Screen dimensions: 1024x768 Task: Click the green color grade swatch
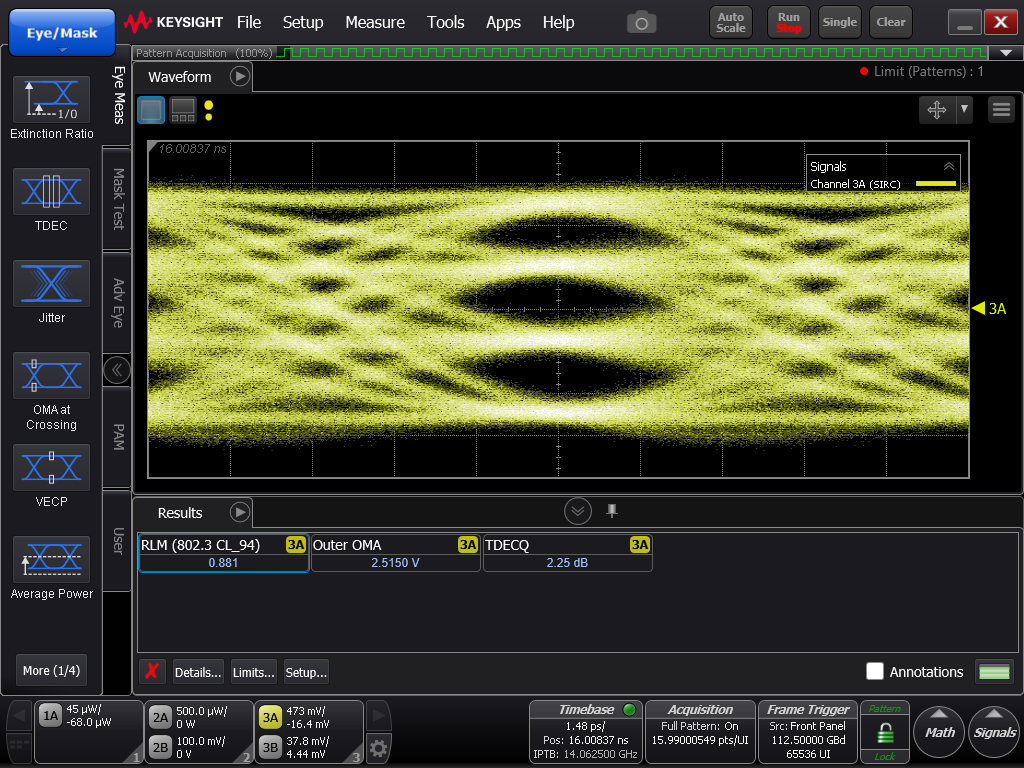(x=994, y=672)
